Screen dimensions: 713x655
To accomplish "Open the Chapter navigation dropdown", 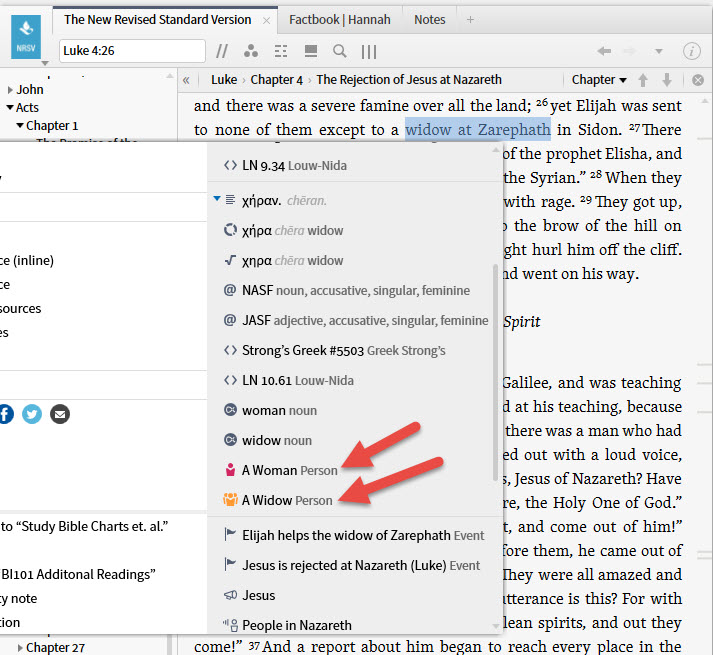I will coord(599,80).
